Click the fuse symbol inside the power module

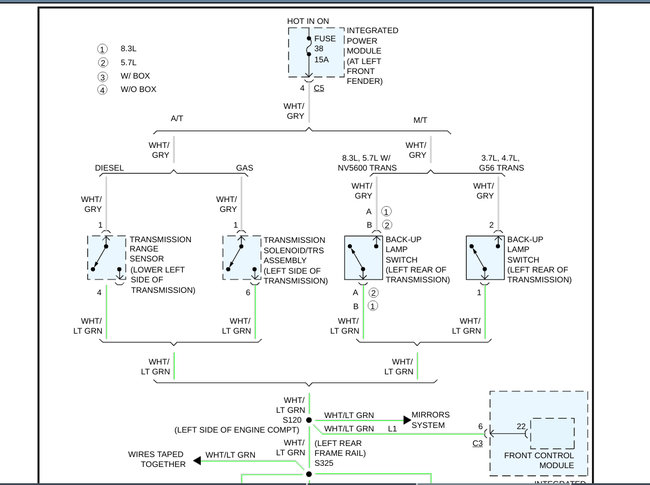[x=309, y=46]
